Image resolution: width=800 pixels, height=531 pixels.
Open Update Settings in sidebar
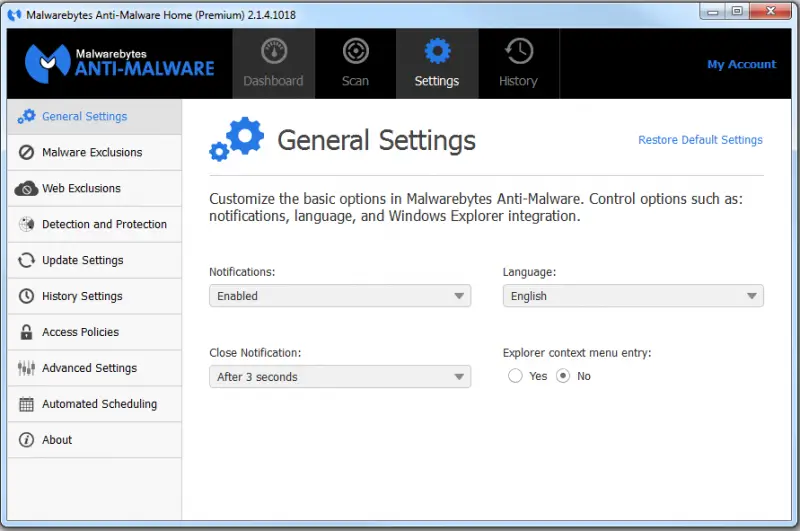[x=95, y=260]
